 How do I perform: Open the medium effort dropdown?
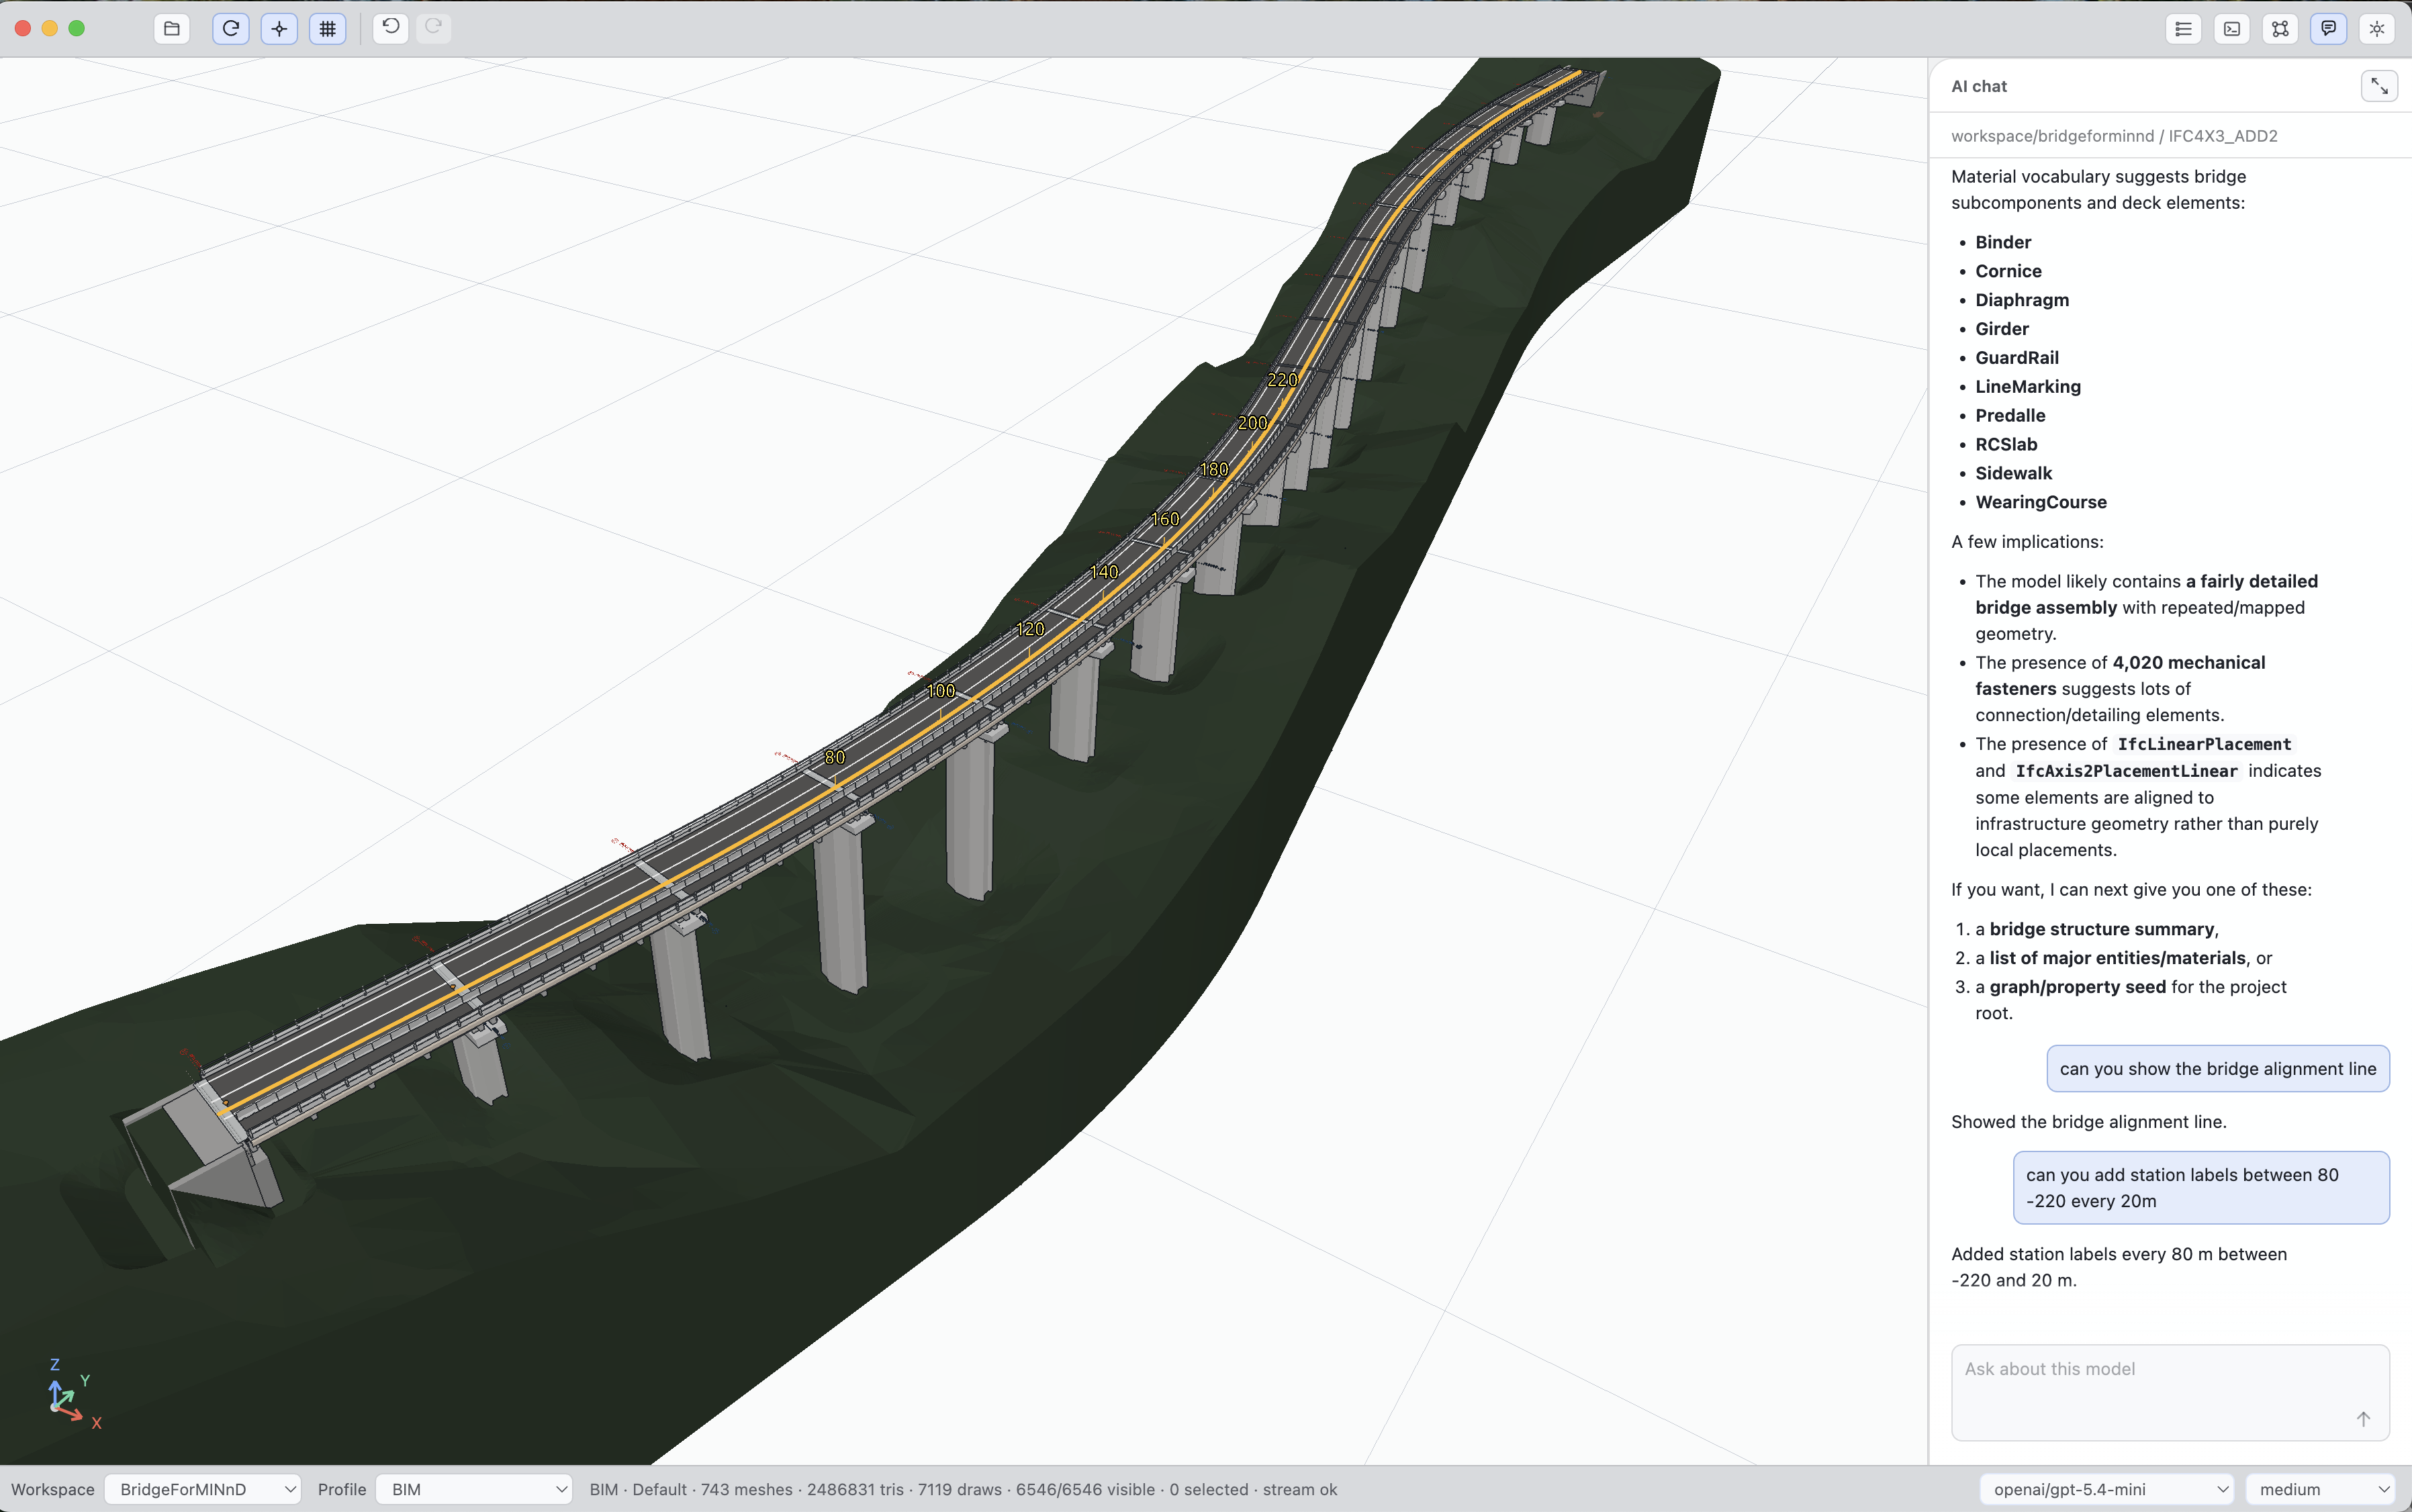click(x=2320, y=1489)
